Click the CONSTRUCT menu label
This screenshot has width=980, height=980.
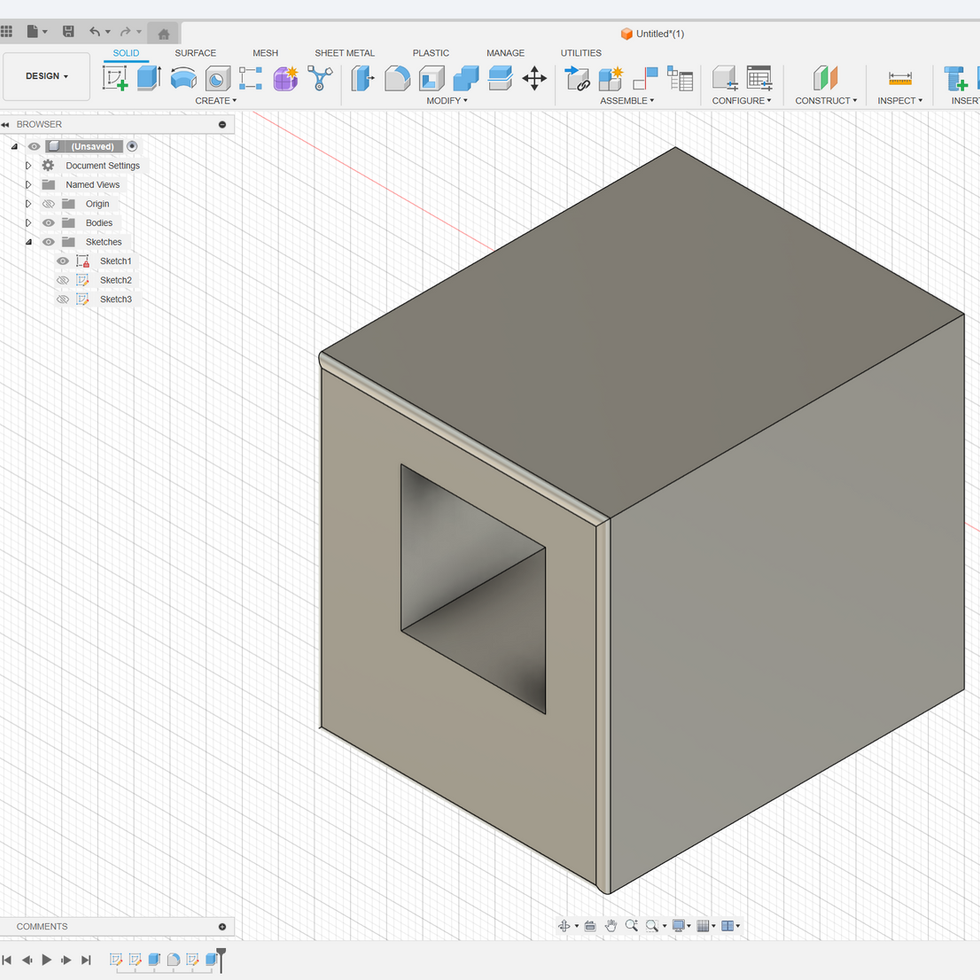(x=825, y=101)
